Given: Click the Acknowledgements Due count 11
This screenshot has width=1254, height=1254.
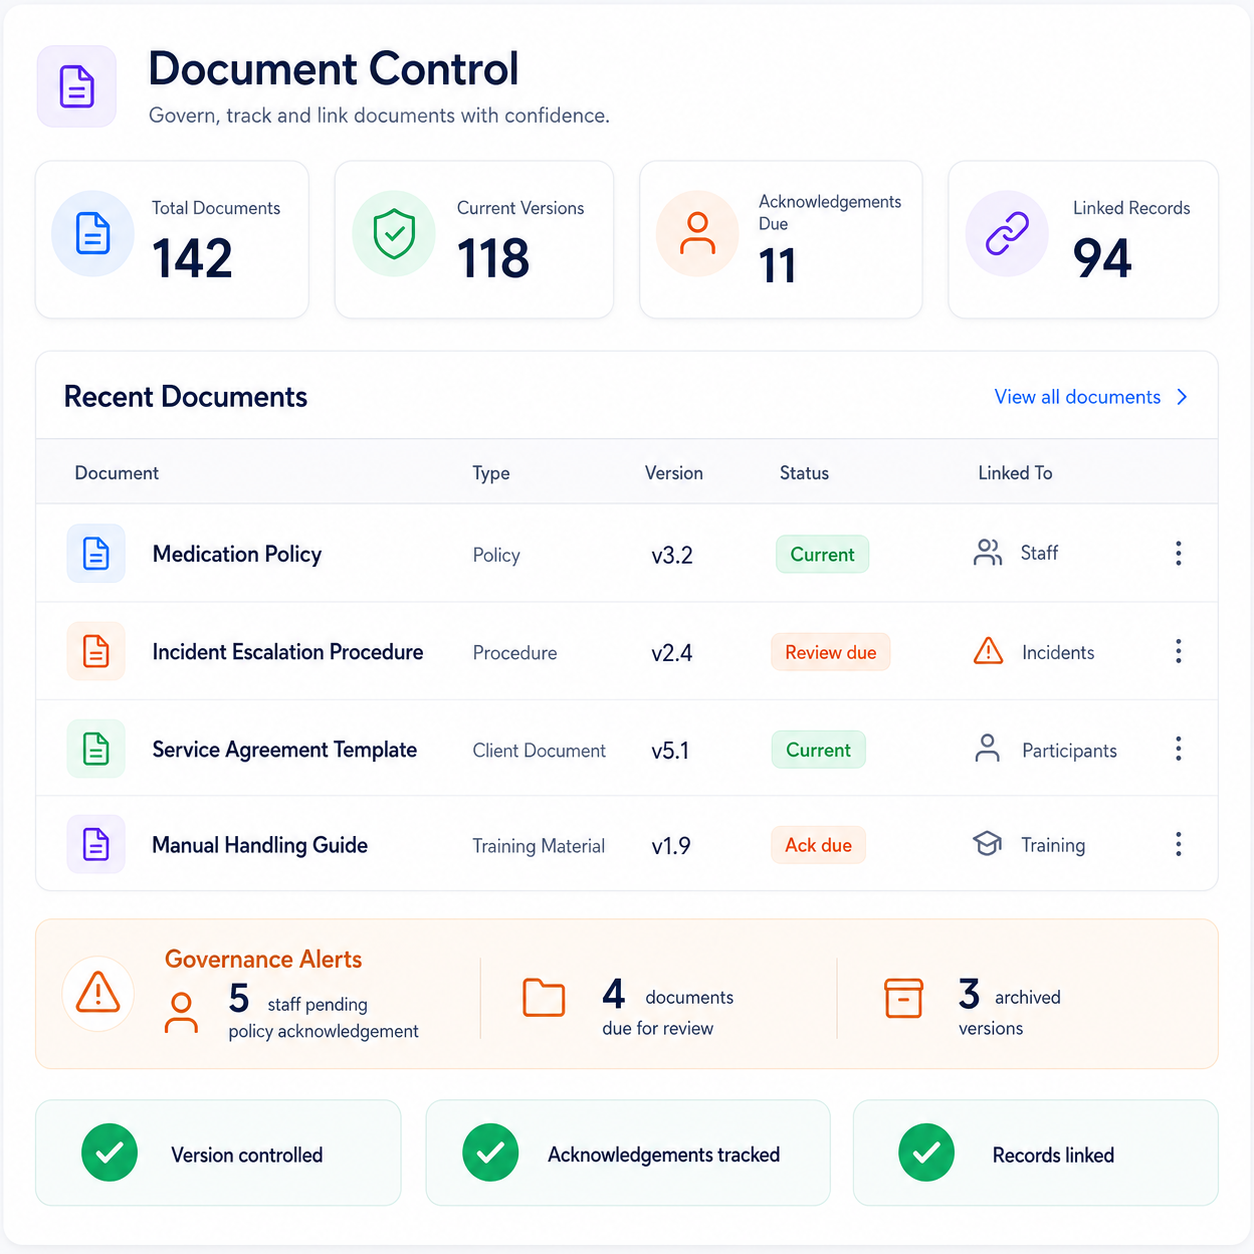Looking at the screenshot, I should (777, 265).
